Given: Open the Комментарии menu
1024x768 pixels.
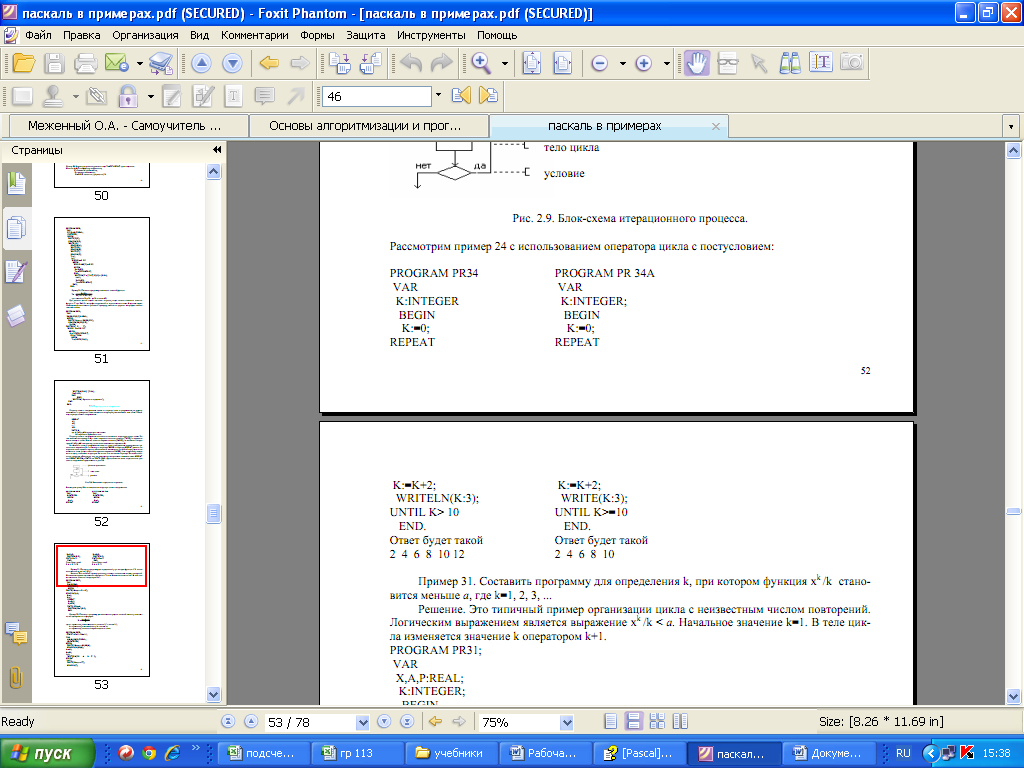Looking at the screenshot, I should [x=255, y=35].
